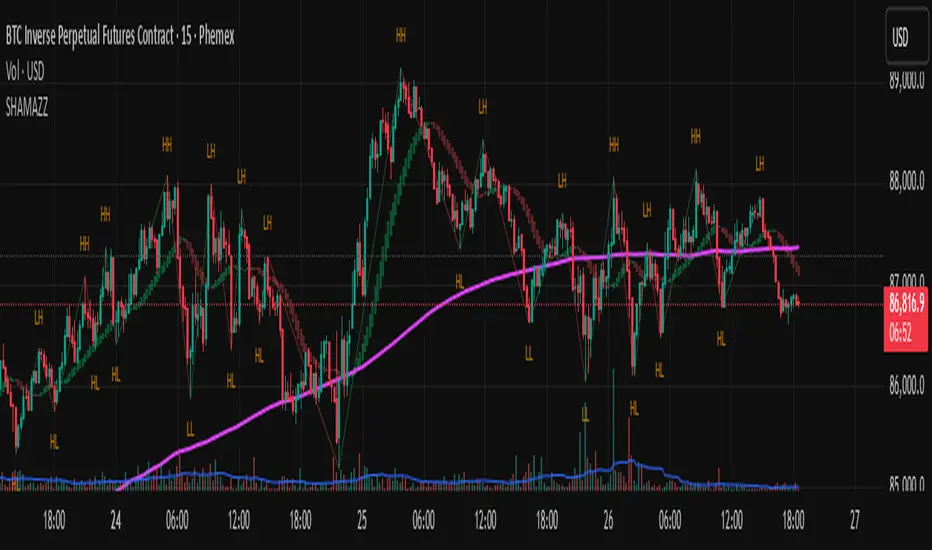Image resolution: width=932 pixels, height=550 pixels.
Task: Select the SHAMAZZ indicator label
Action: [27, 108]
